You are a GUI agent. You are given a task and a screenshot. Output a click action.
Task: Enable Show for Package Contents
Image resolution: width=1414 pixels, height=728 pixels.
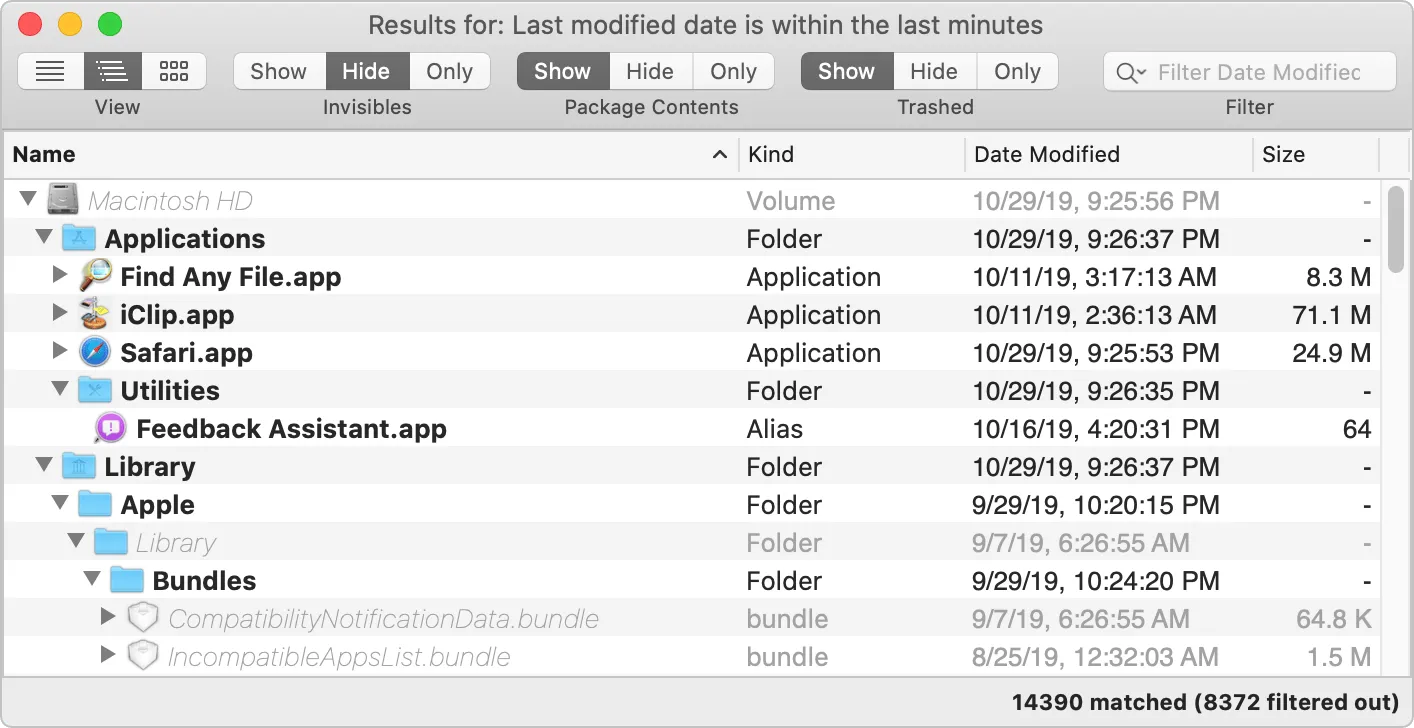[561, 71]
